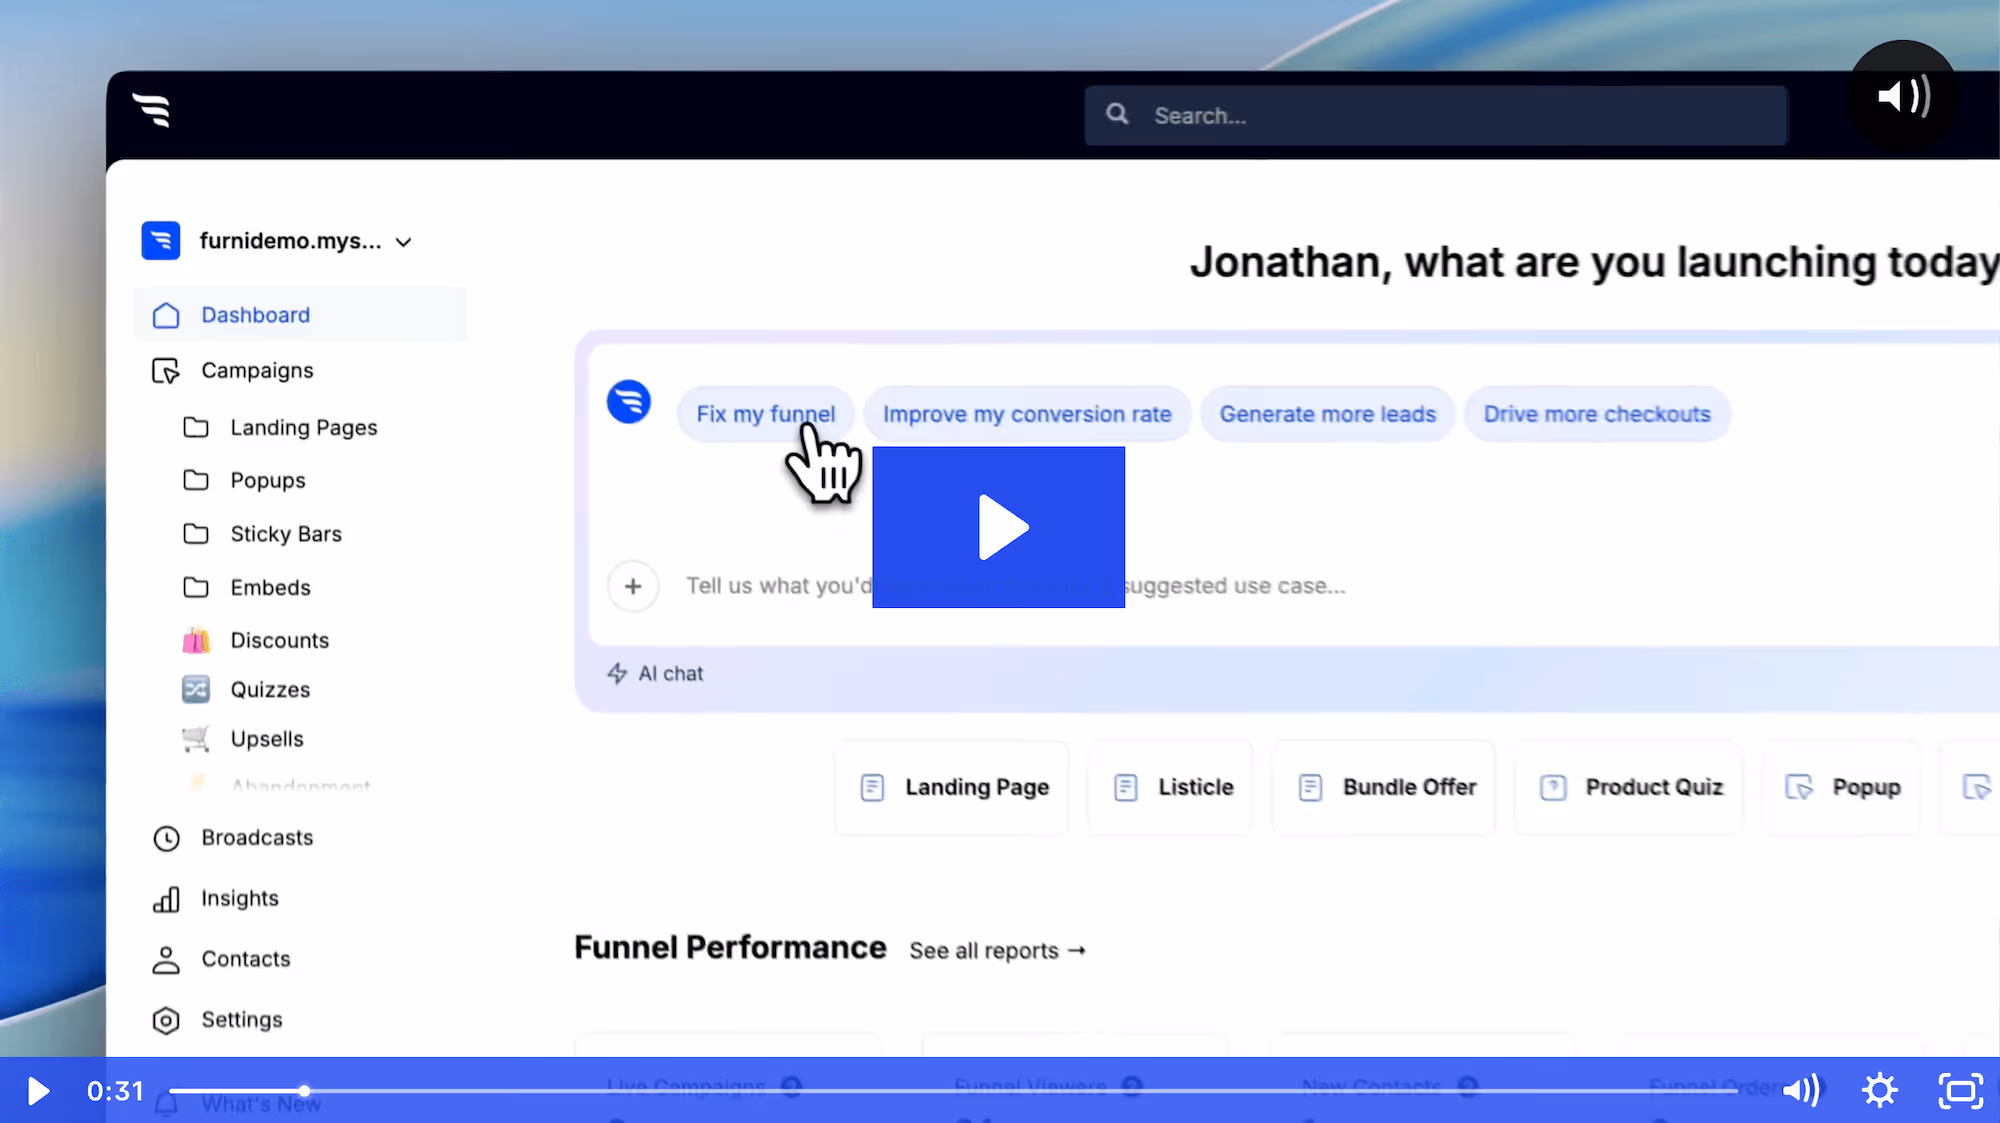The height and width of the screenshot is (1123, 2000).
Task: Toggle fullscreen mode in the video player
Action: pyautogui.click(x=1960, y=1091)
